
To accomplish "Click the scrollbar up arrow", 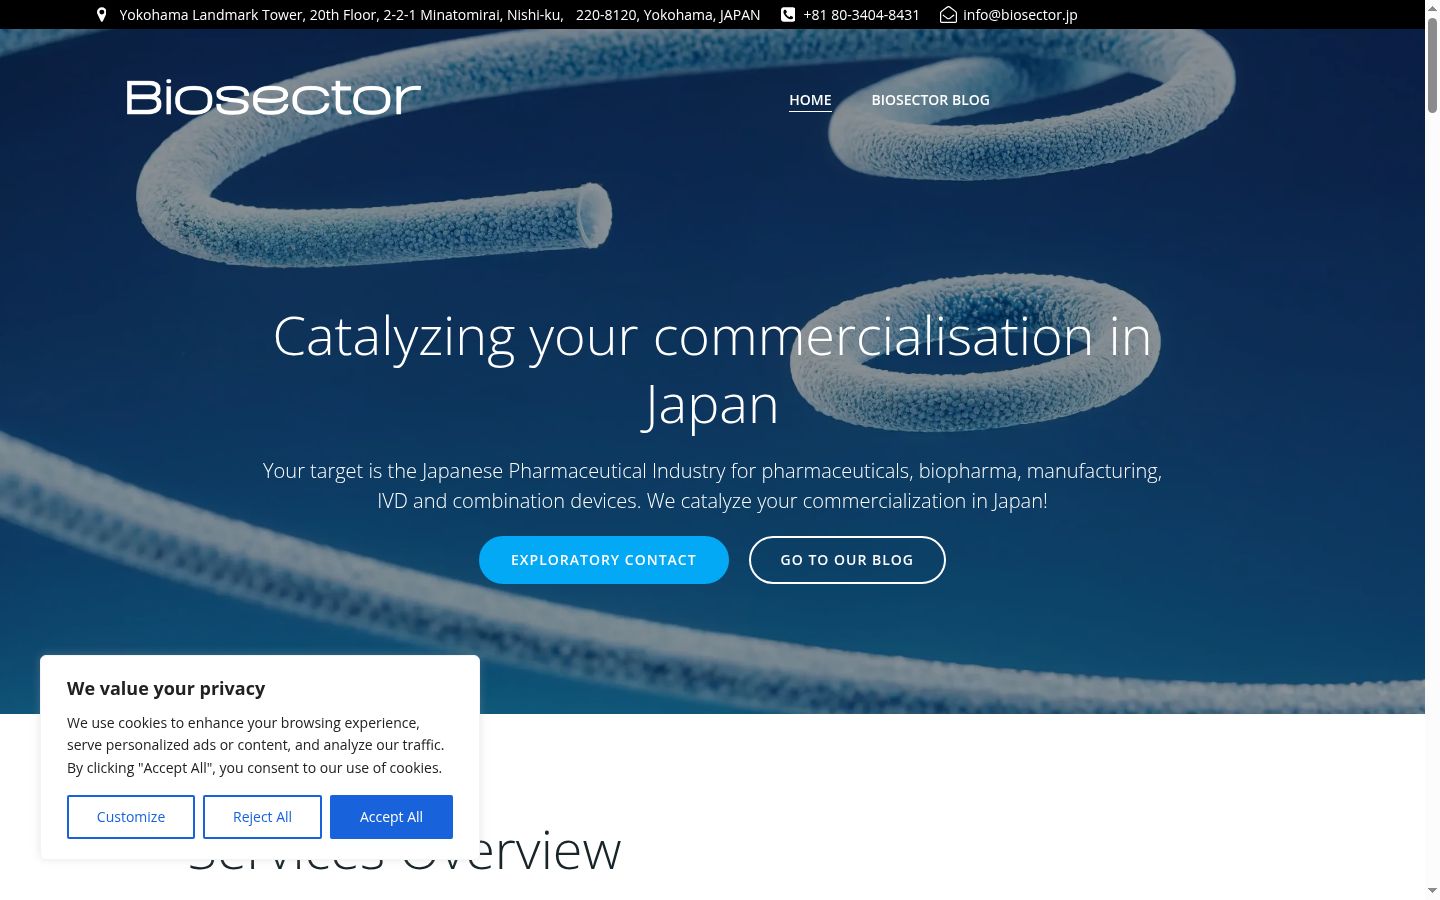I will point(1432,7).
